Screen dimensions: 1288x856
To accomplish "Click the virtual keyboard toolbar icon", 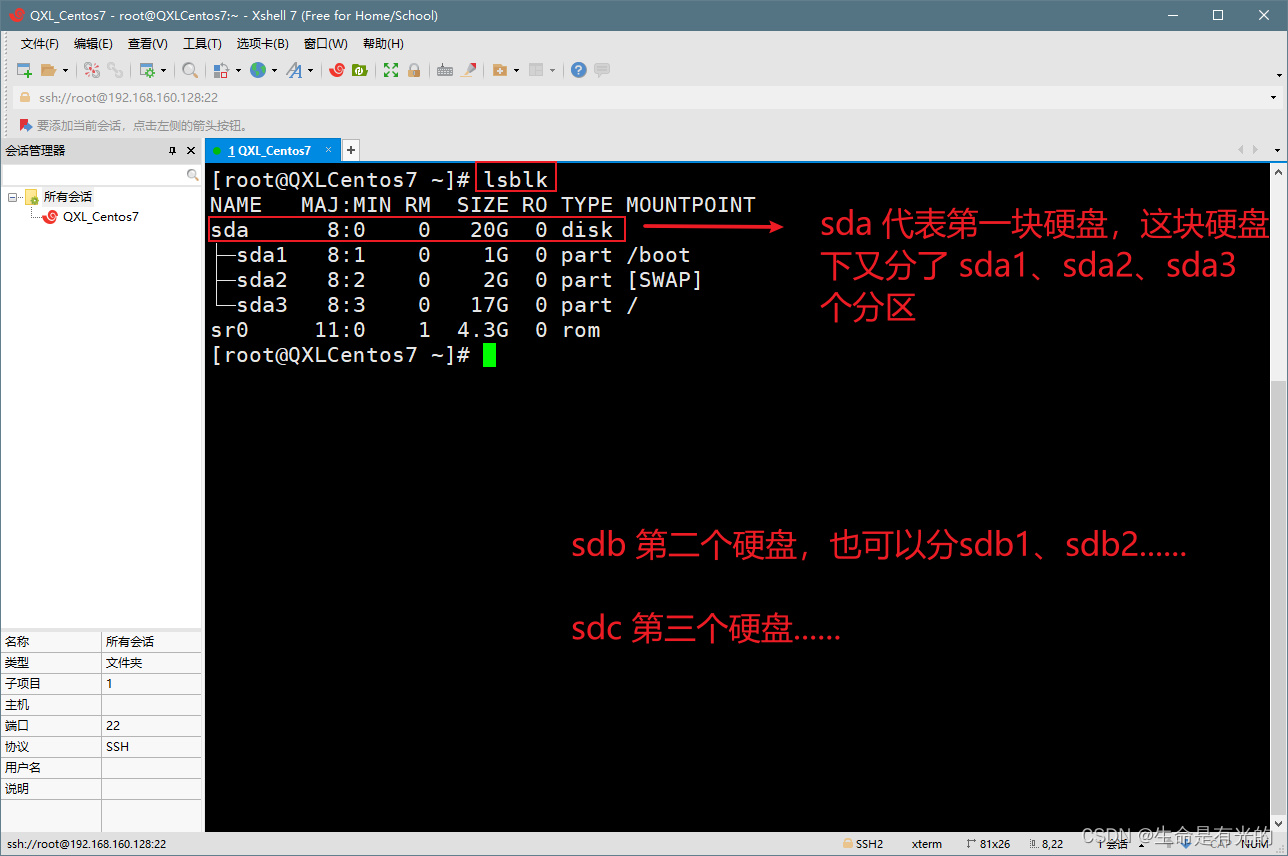I will (445, 70).
